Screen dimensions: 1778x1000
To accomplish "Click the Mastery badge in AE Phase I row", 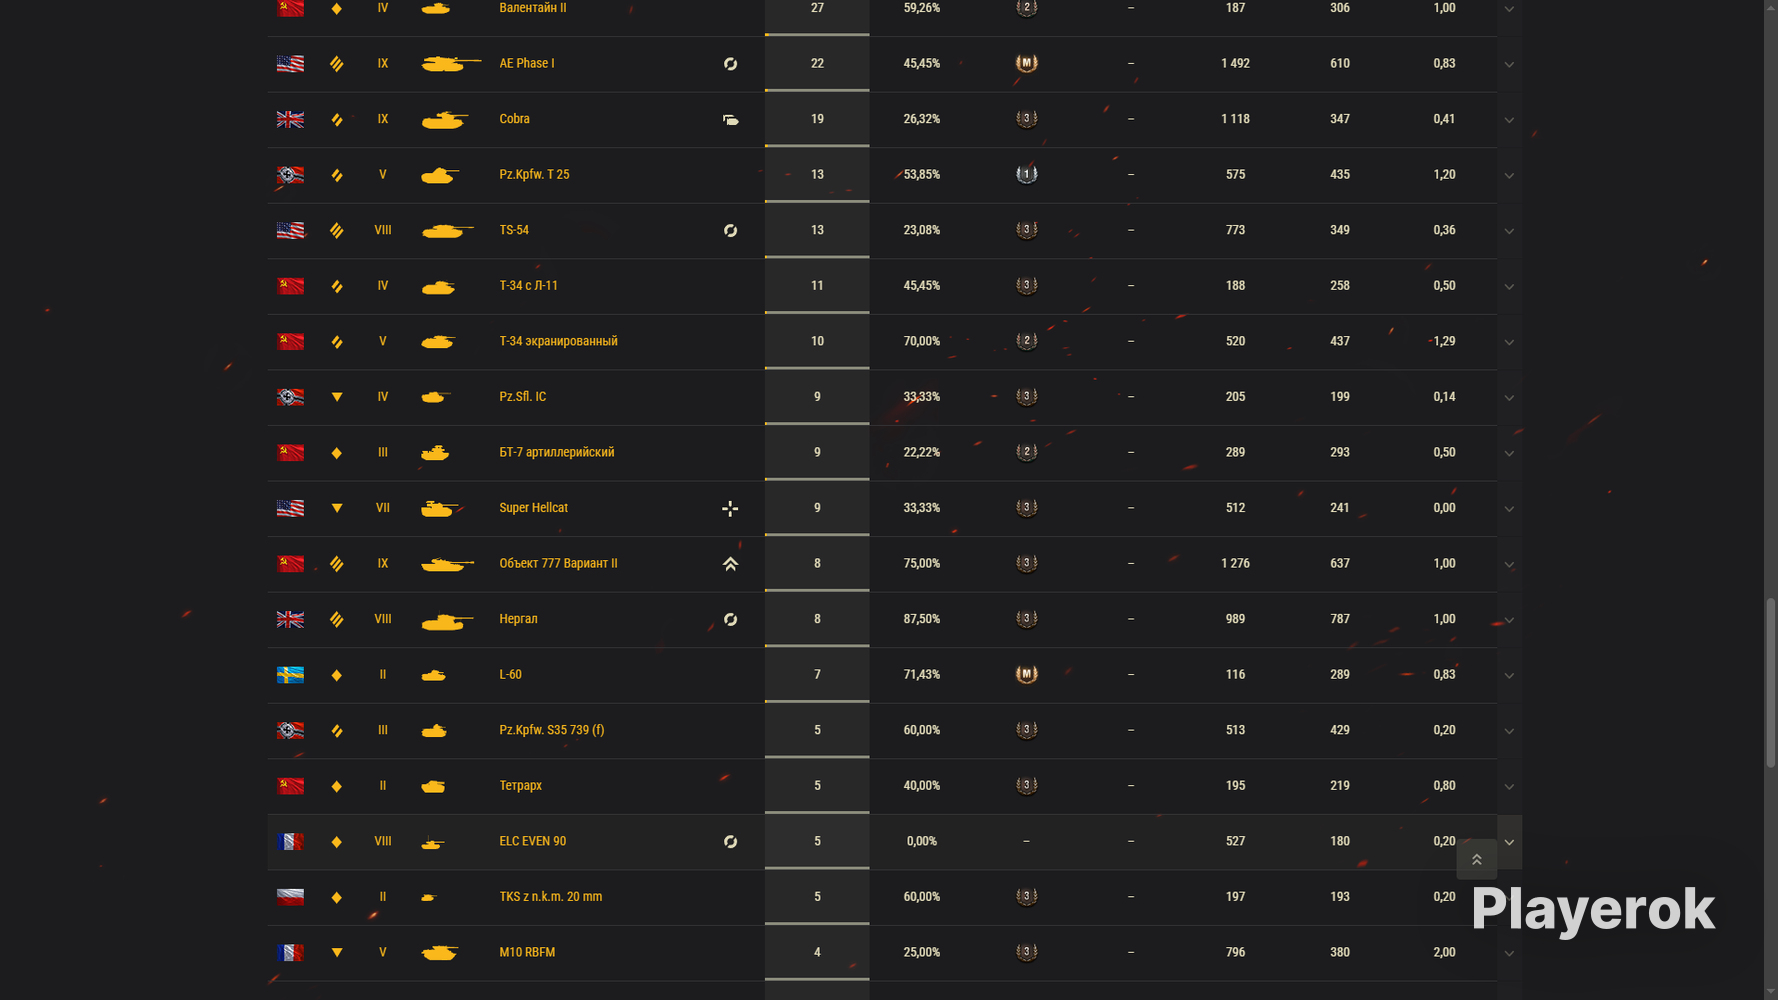I will [1026, 64].
